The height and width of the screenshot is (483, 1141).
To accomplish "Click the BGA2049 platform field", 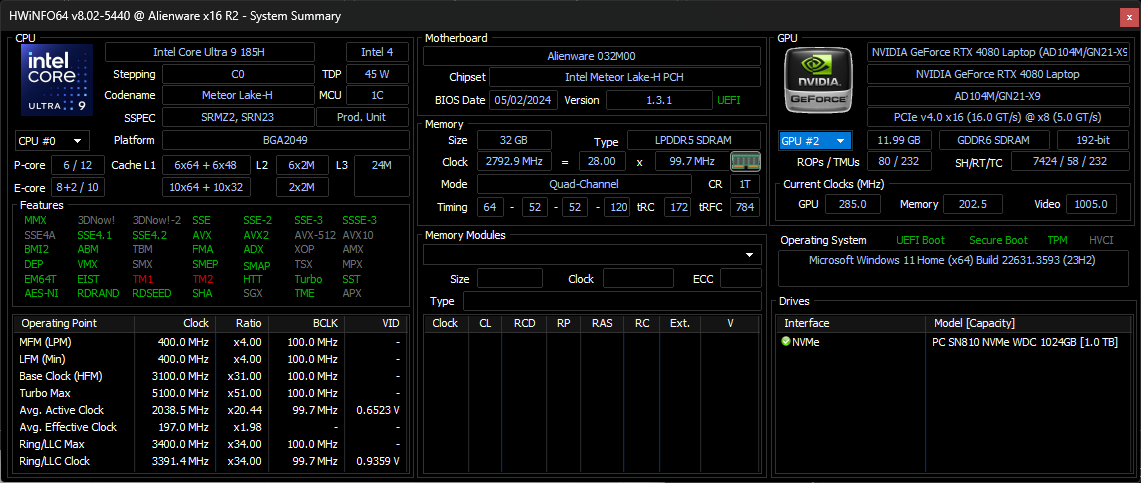I will pos(285,140).
